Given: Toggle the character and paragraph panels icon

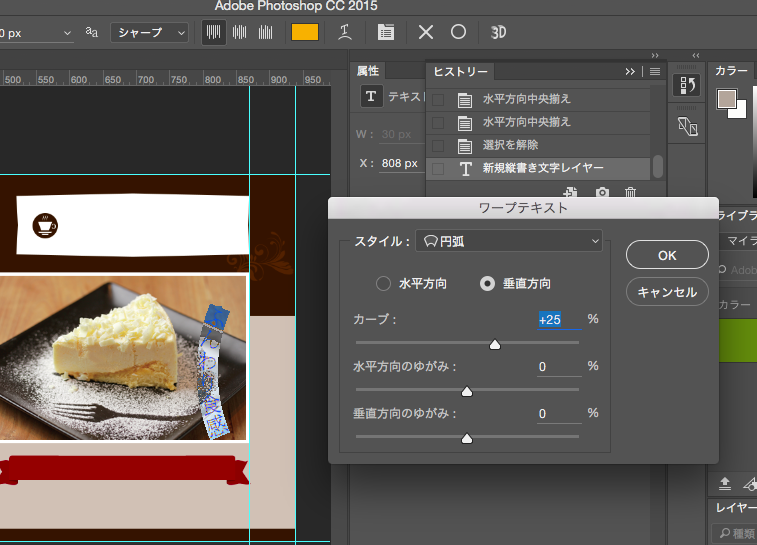Looking at the screenshot, I should (x=386, y=32).
